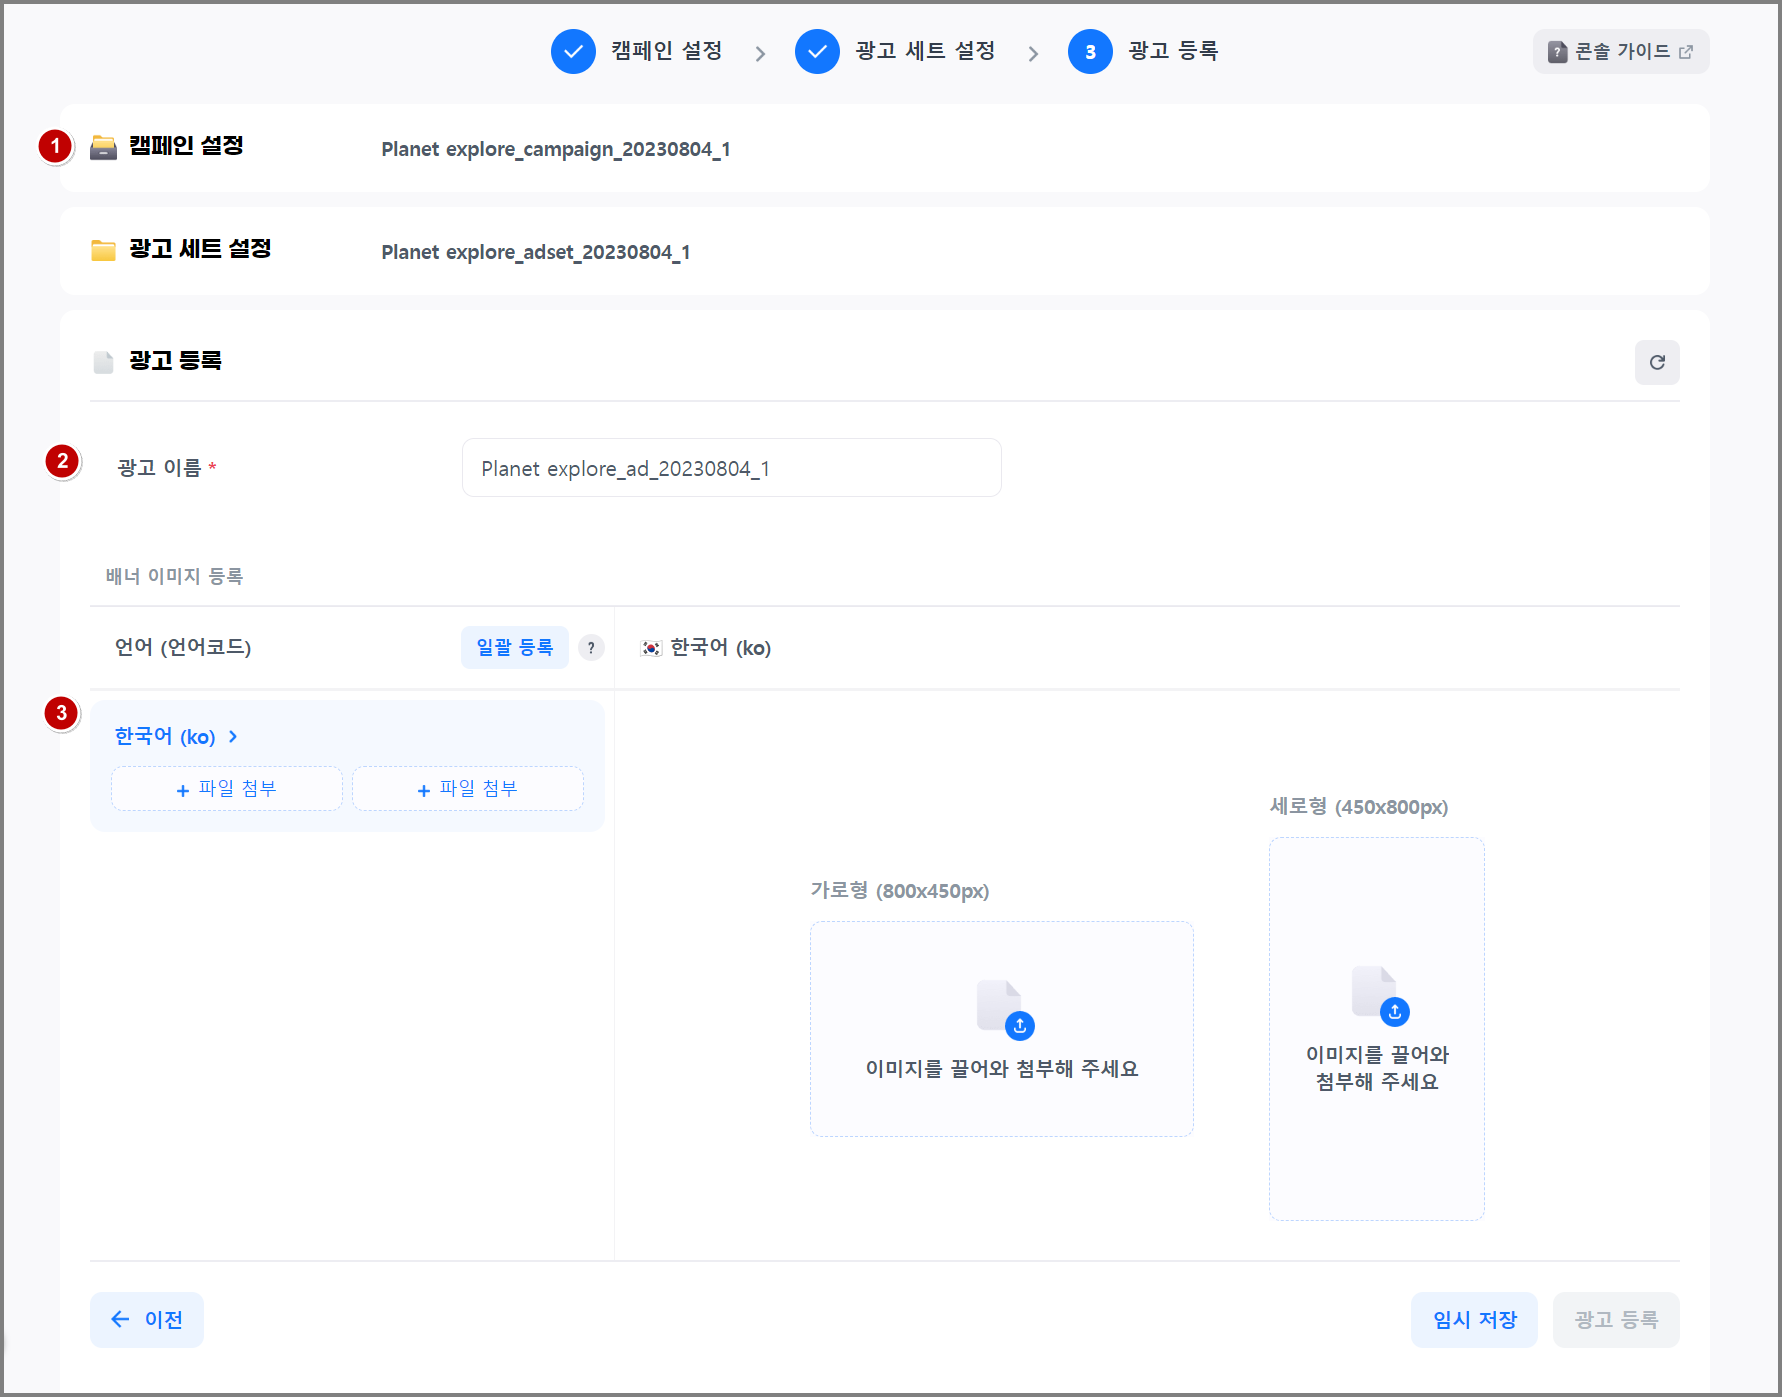The width and height of the screenshot is (1782, 1397).
Task: Click the 일괄 등록 button
Action: (x=515, y=647)
